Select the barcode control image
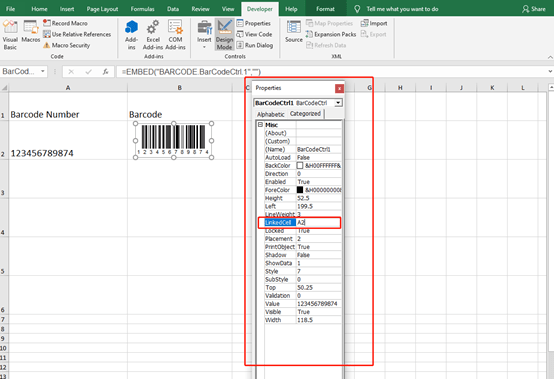The image size is (554, 379). click(173, 141)
